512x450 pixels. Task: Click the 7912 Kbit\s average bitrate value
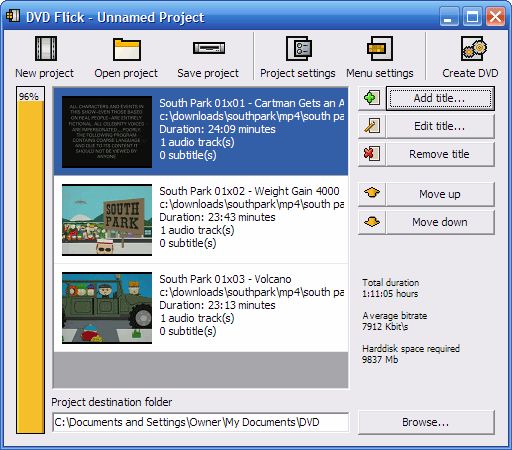pyautogui.click(x=385, y=327)
